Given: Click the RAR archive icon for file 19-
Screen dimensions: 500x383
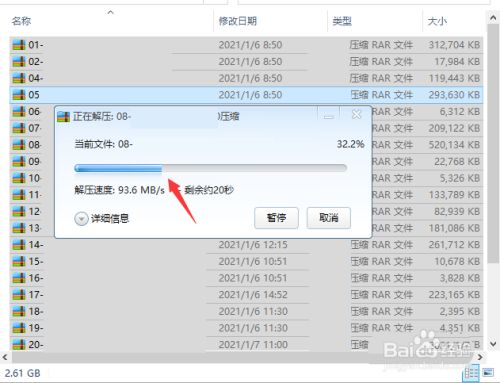Looking at the screenshot, I should coord(19,328).
